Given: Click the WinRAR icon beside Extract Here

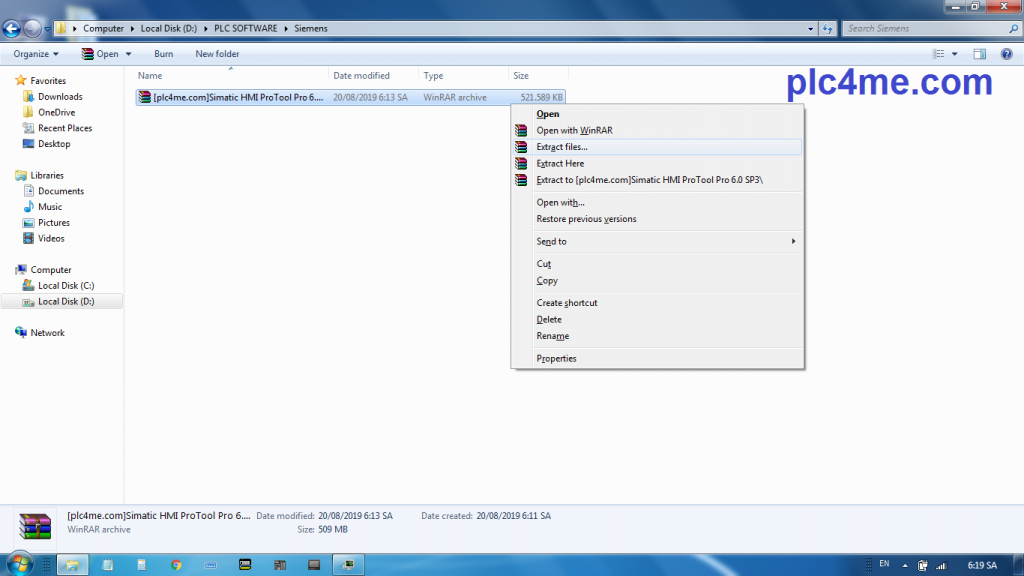Looking at the screenshot, I should 520,163.
